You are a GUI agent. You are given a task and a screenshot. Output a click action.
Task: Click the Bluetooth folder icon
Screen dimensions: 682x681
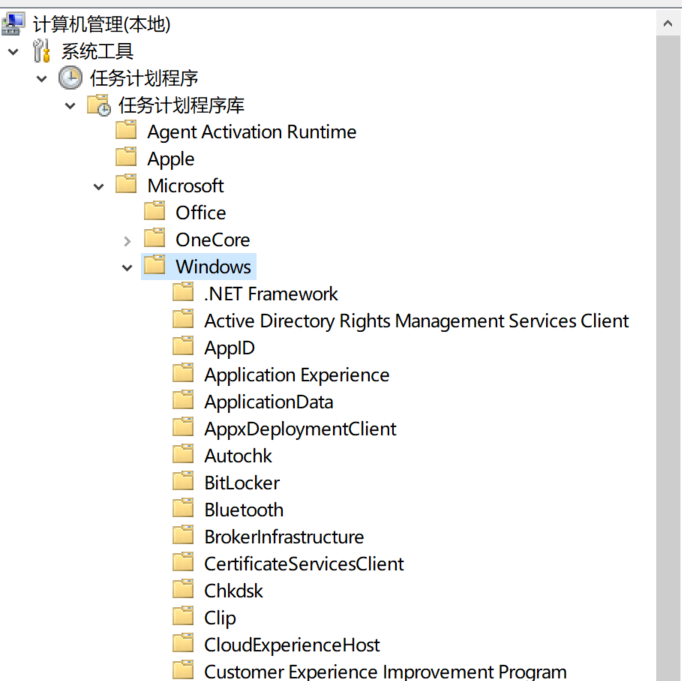click(x=183, y=508)
